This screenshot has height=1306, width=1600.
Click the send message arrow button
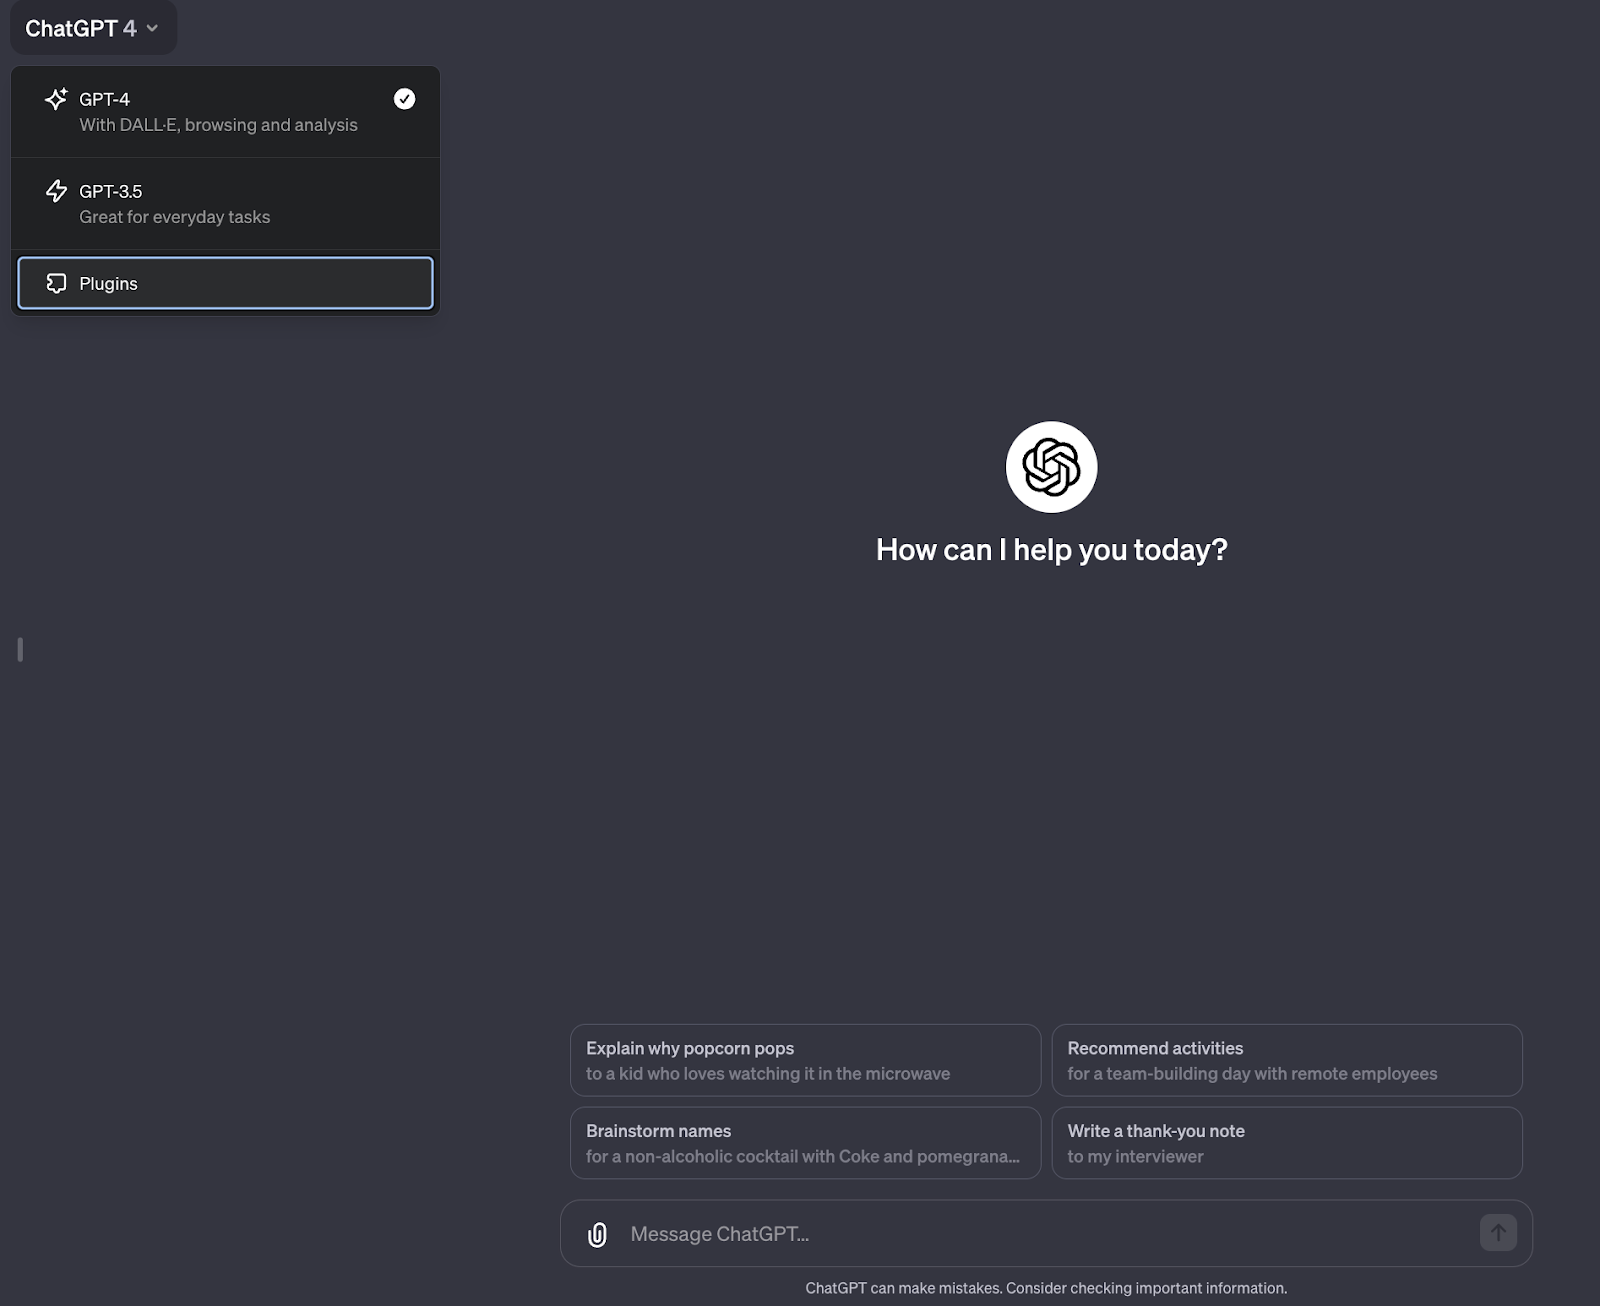point(1498,1233)
